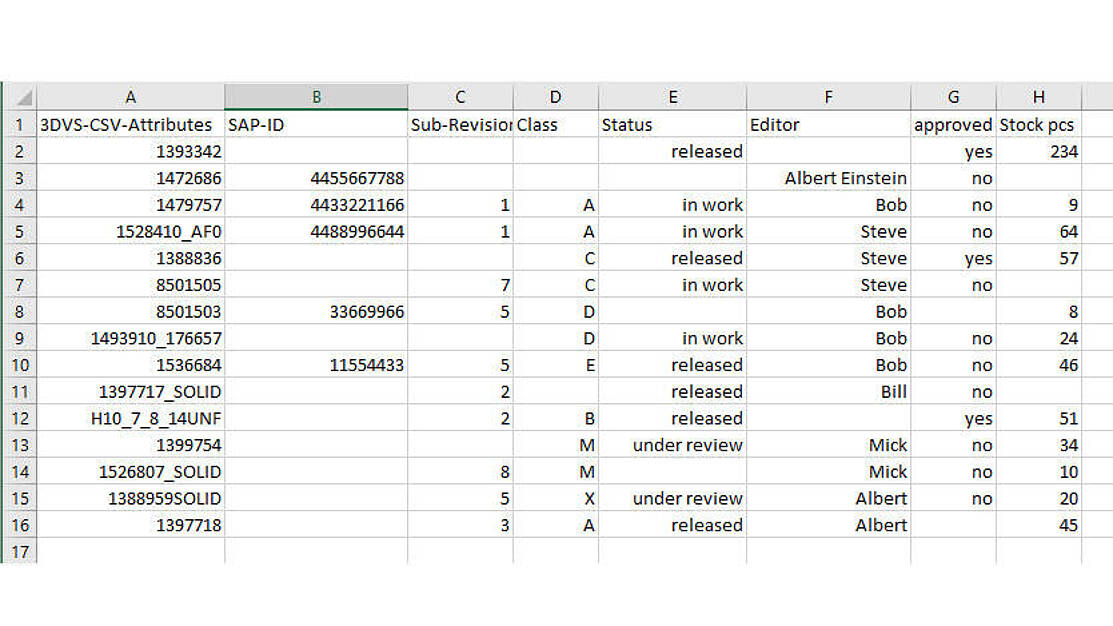Click the 'approved' header cell
Viewport: 1113px width, 626px height.
(x=953, y=125)
